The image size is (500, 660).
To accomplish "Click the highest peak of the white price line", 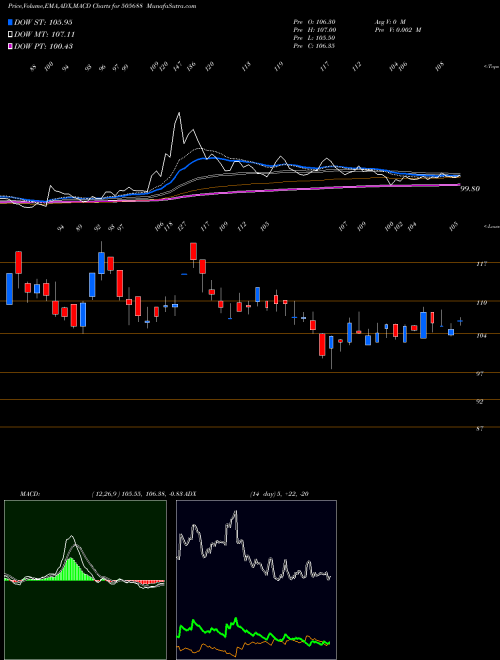I will (x=179, y=113).
